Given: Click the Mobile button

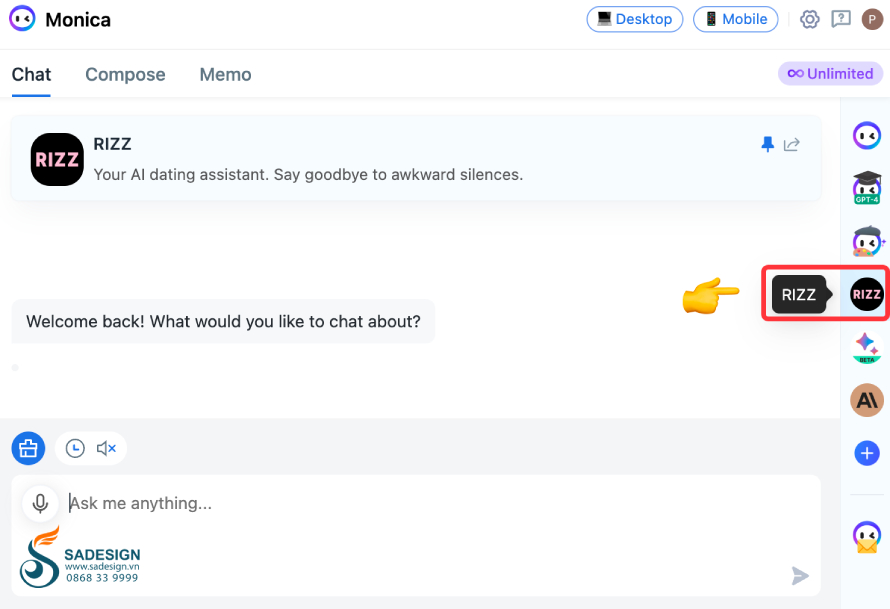Looking at the screenshot, I should point(736,19).
